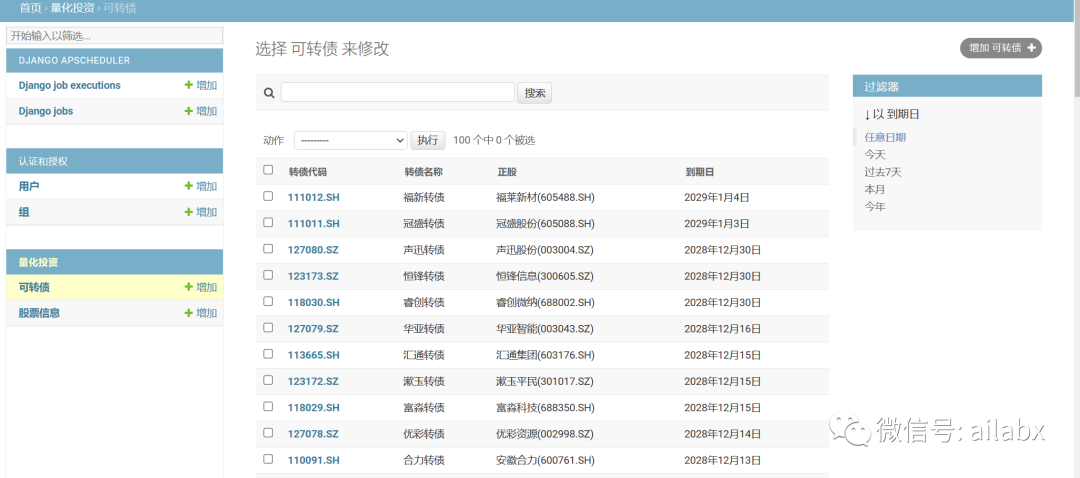Open bond 111012.SH
1080x478 pixels.
(x=313, y=198)
